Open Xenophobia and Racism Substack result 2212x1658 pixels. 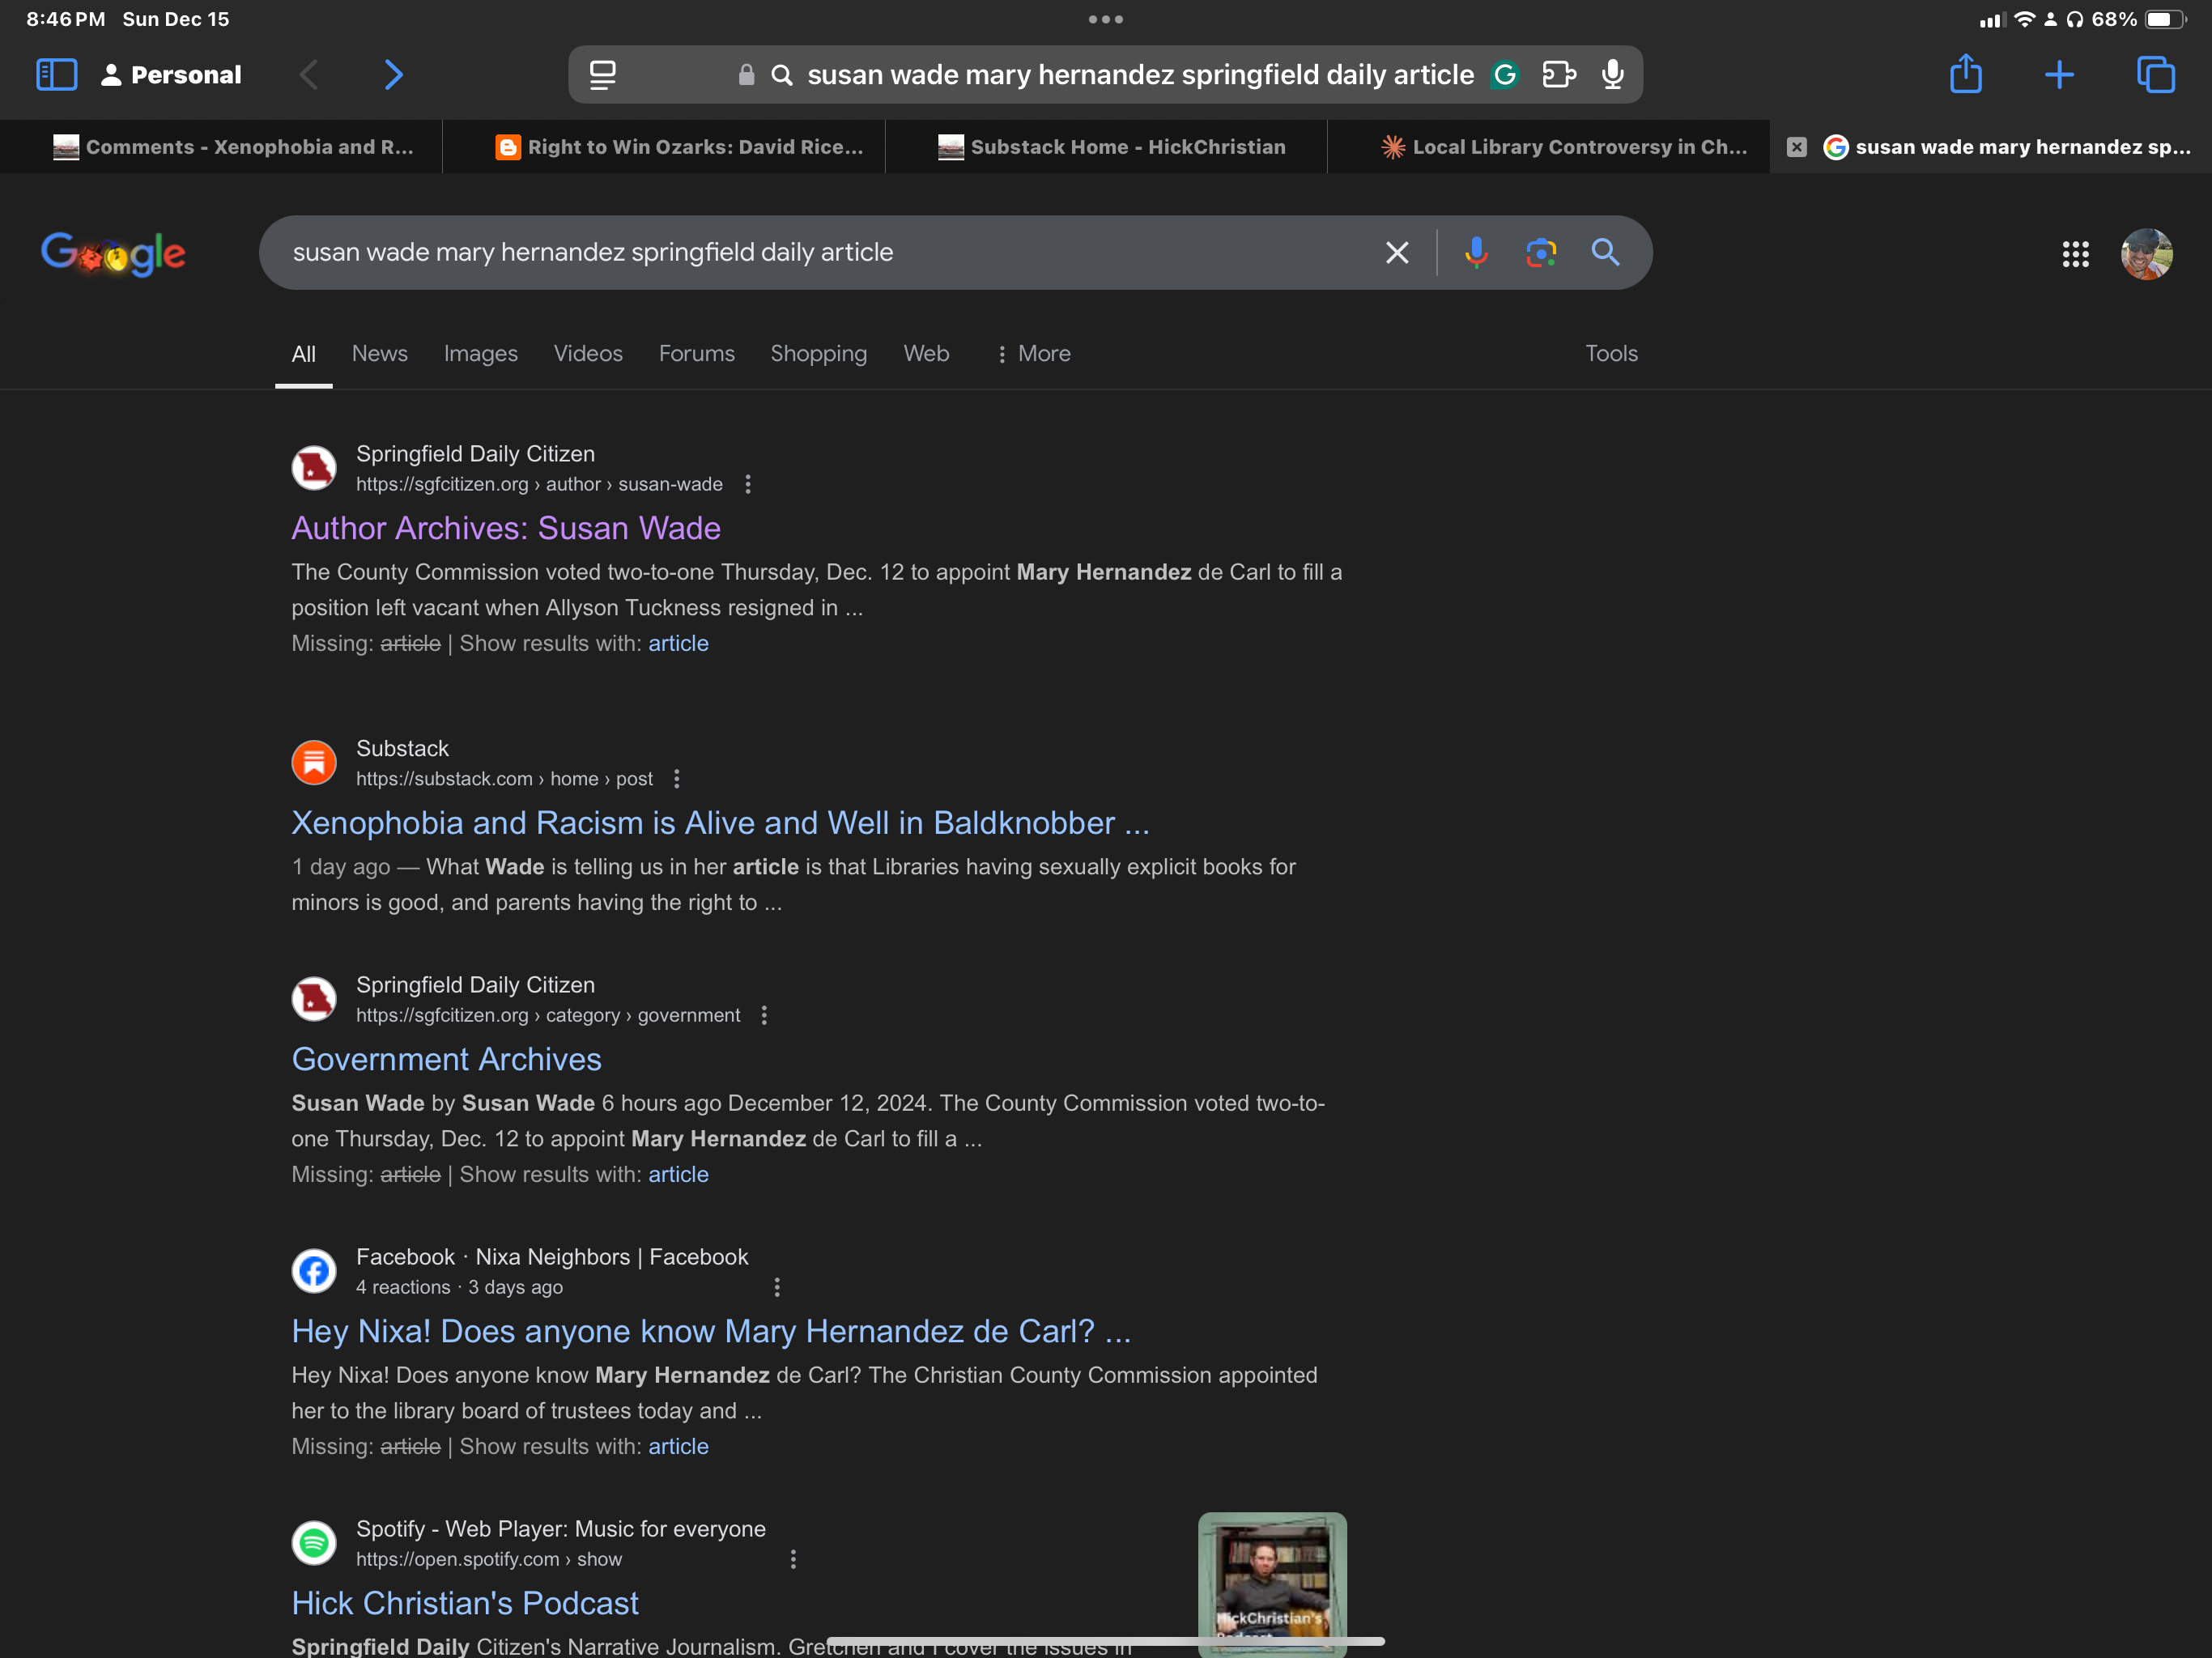coord(721,823)
